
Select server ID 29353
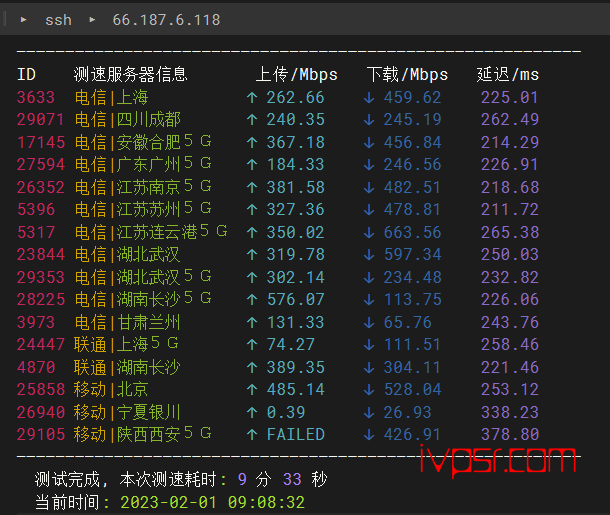coord(41,277)
